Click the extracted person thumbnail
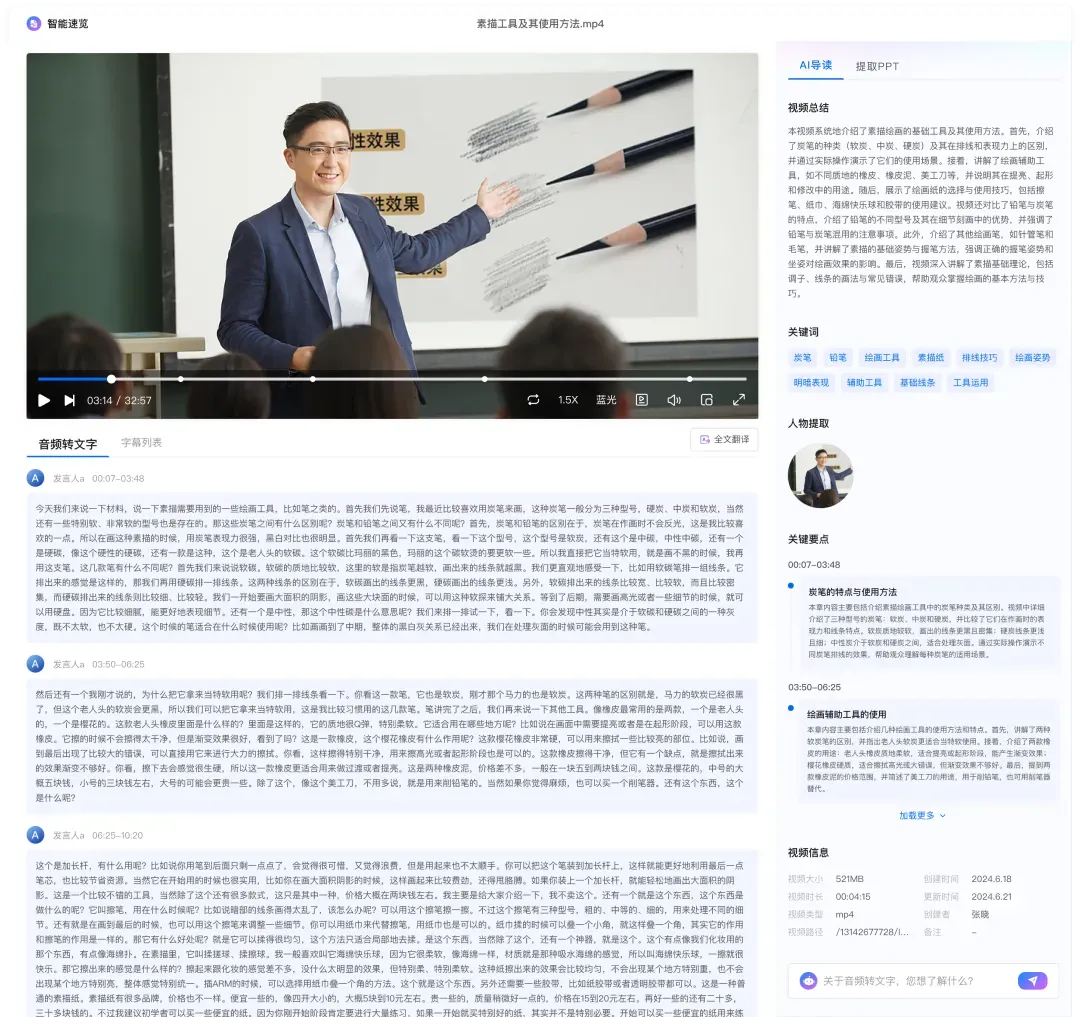The height and width of the screenshot is (1017, 1080). tap(820, 476)
